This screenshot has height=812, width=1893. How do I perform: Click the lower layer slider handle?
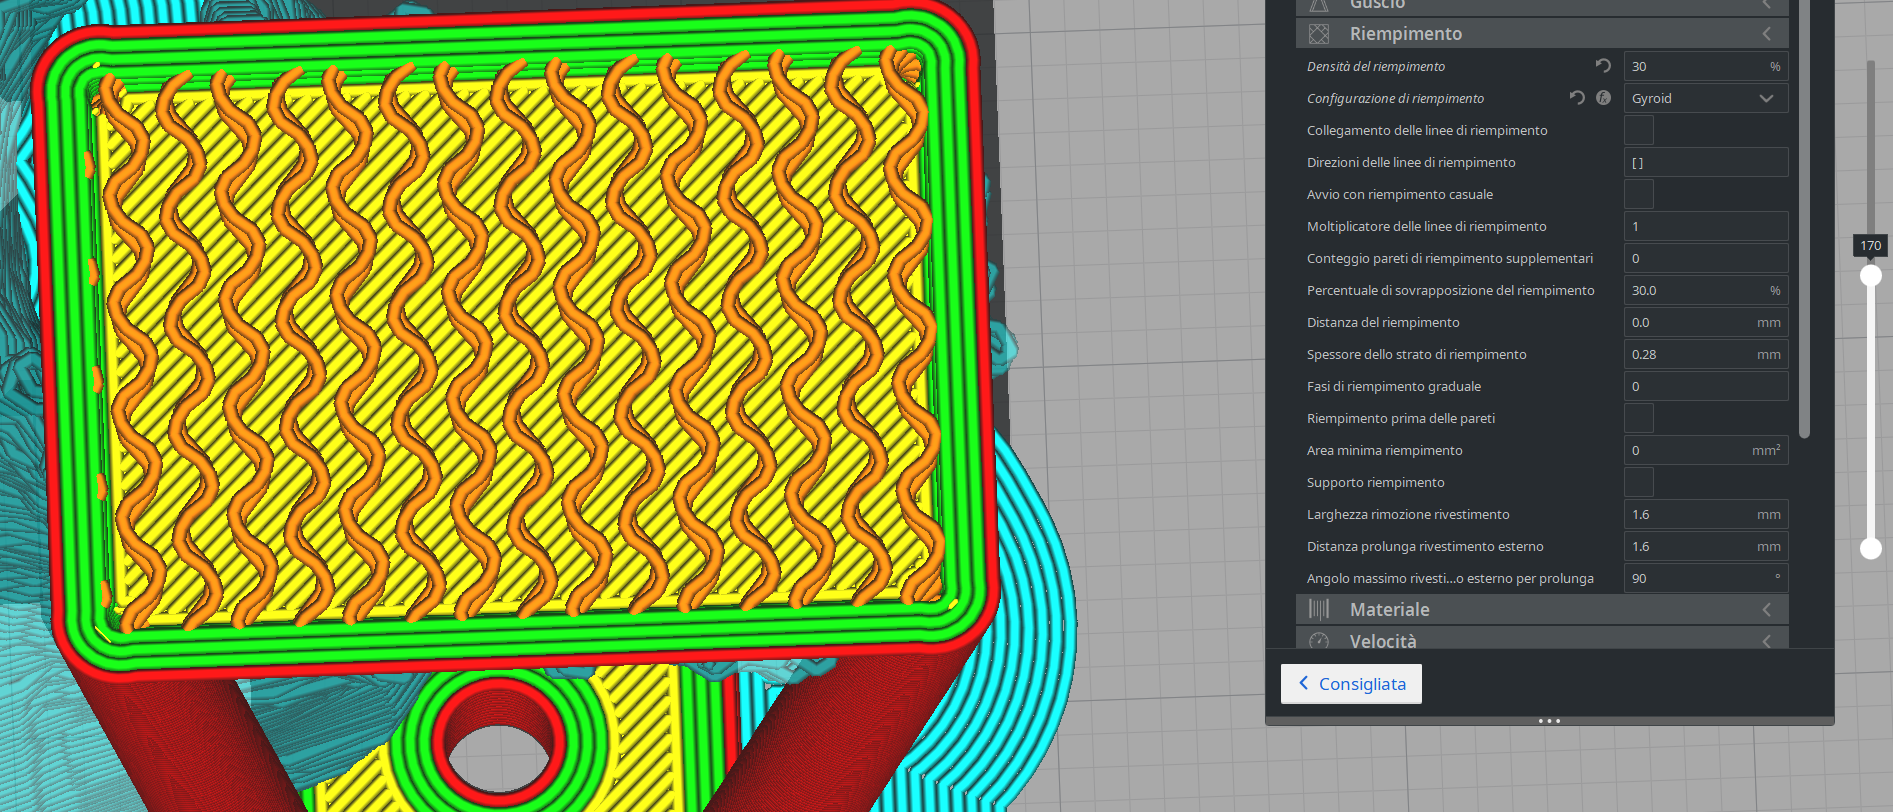pyautogui.click(x=1870, y=548)
